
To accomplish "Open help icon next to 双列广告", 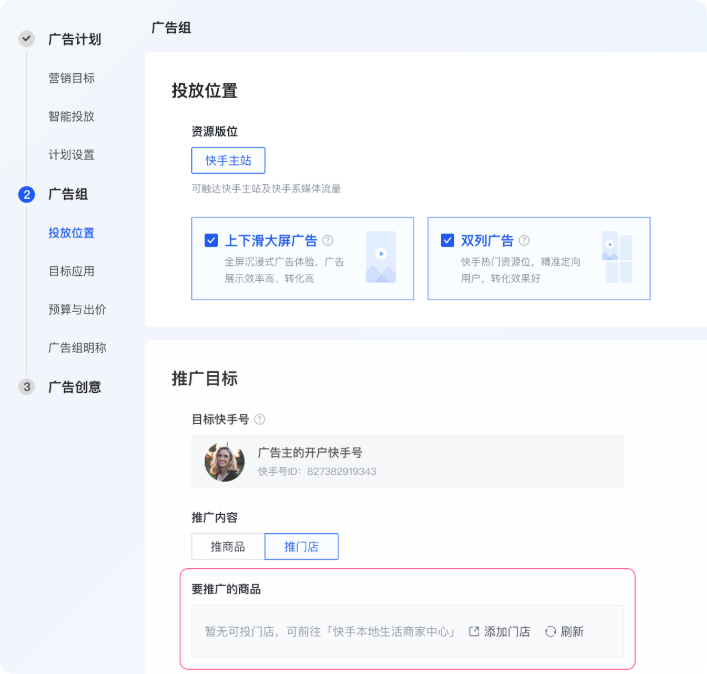I will pos(524,241).
